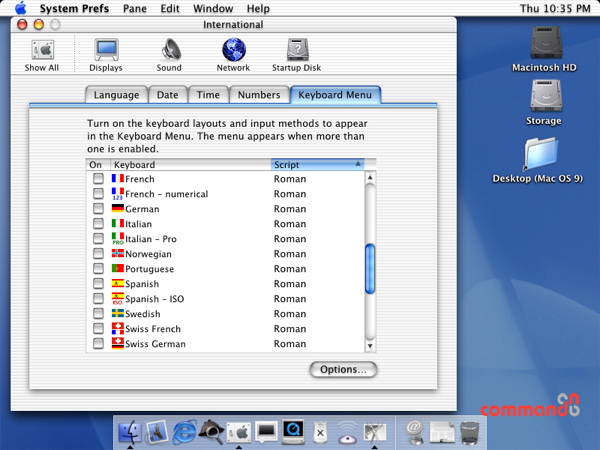The width and height of the screenshot is (600, 450).
Task: Open the Window menu
Action: (213, 8)
